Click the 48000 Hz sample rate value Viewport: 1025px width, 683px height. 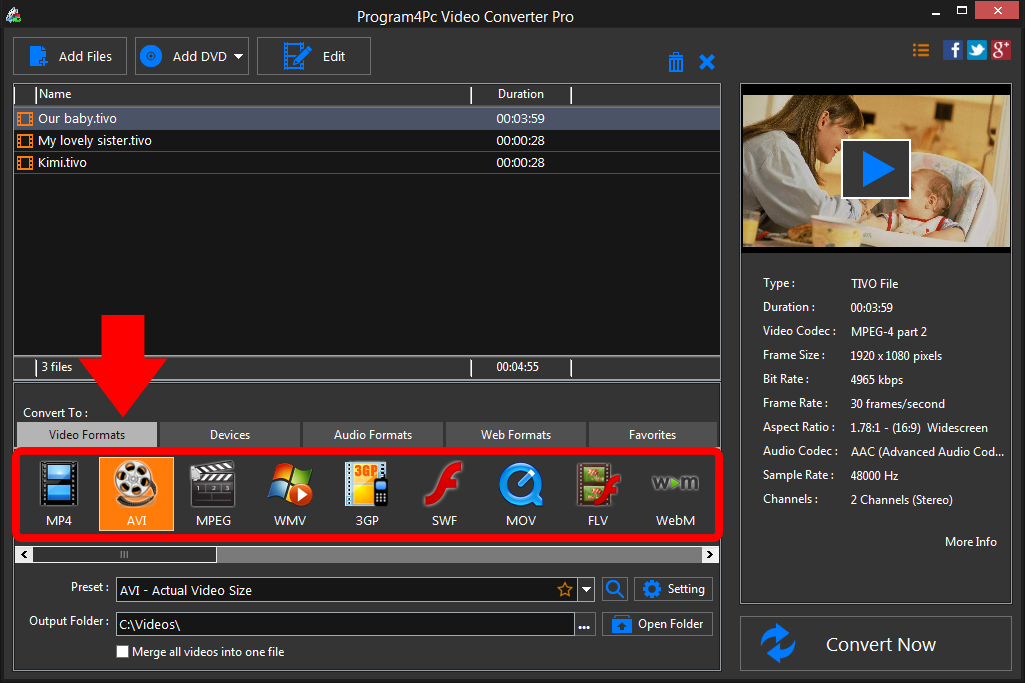tap(875, 476)
